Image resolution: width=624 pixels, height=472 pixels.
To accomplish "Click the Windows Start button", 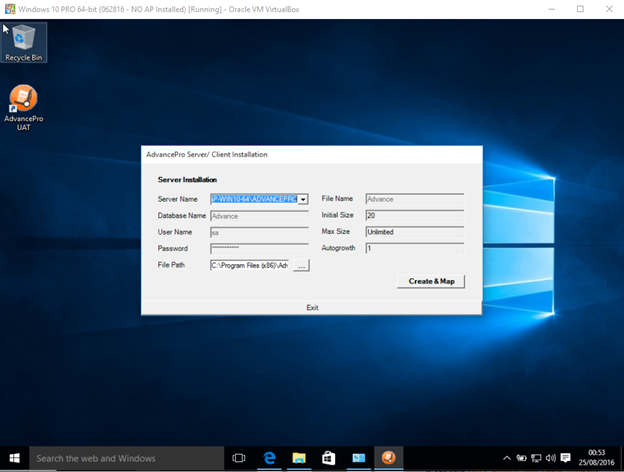I will tap(14, 458).
